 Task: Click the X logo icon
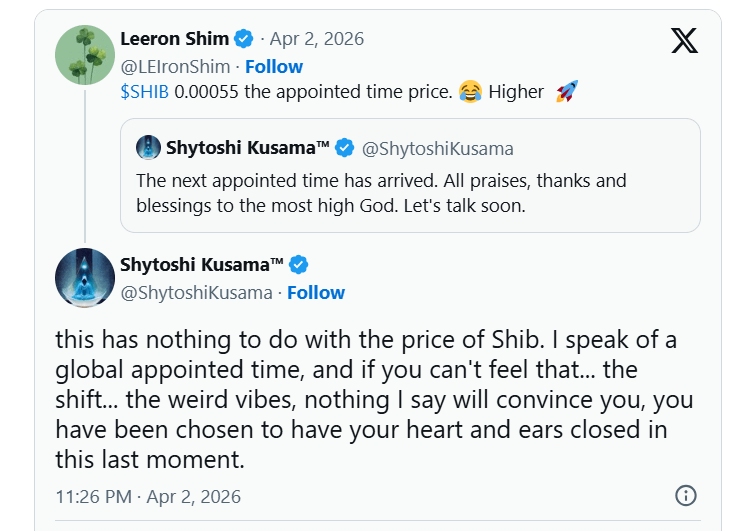coord(684,40)
